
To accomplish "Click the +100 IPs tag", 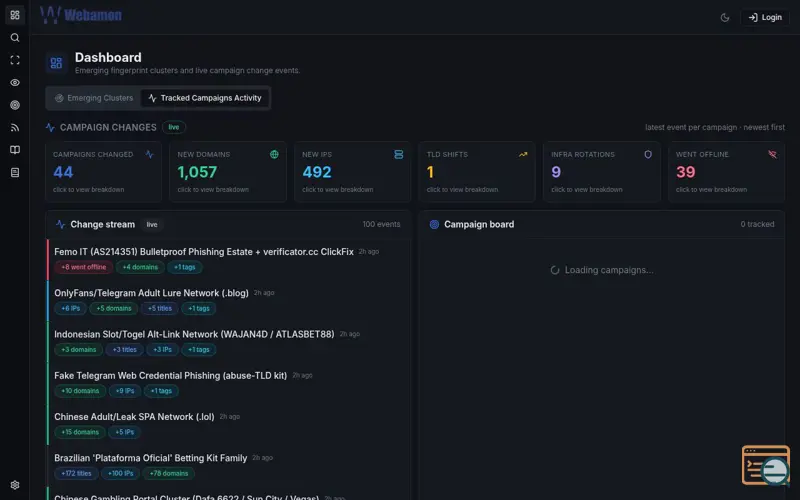I will pos(120,473).
